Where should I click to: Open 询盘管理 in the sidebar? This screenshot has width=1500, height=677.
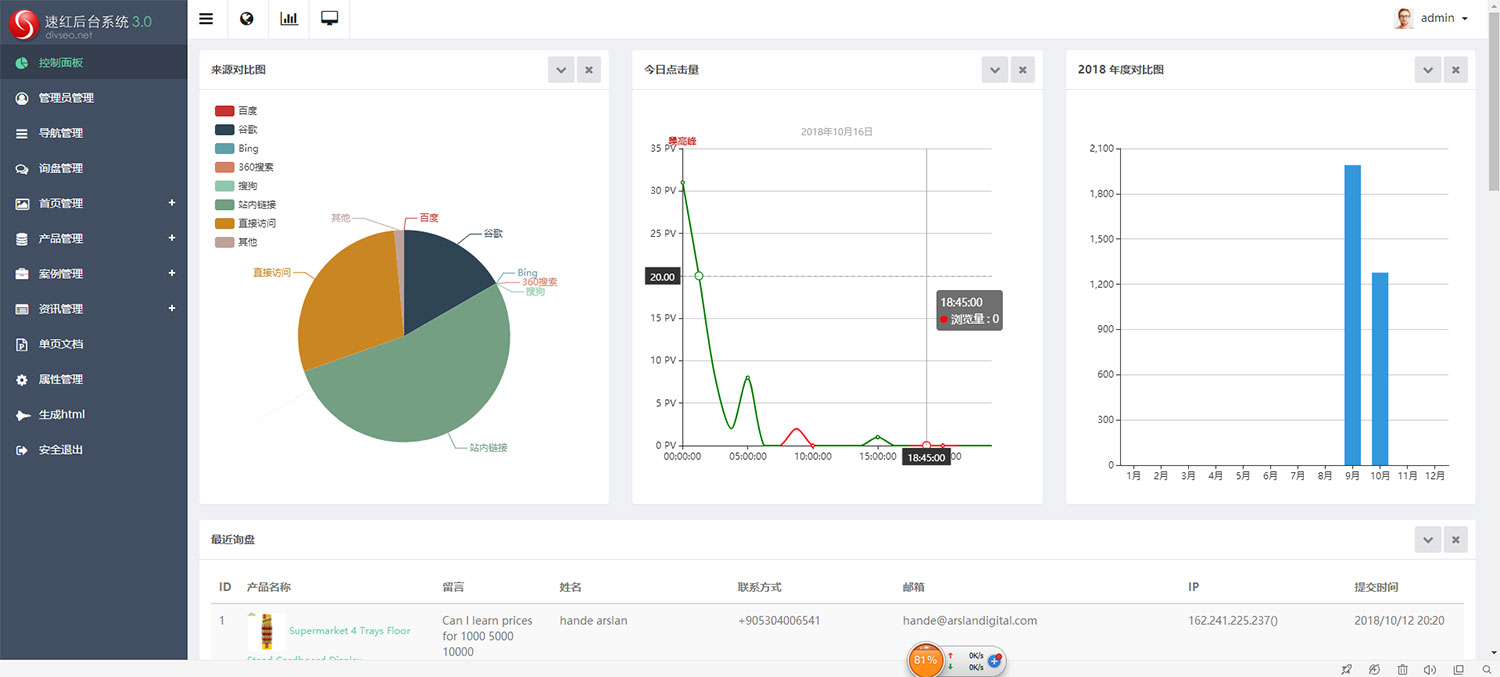tap(61, 169)
